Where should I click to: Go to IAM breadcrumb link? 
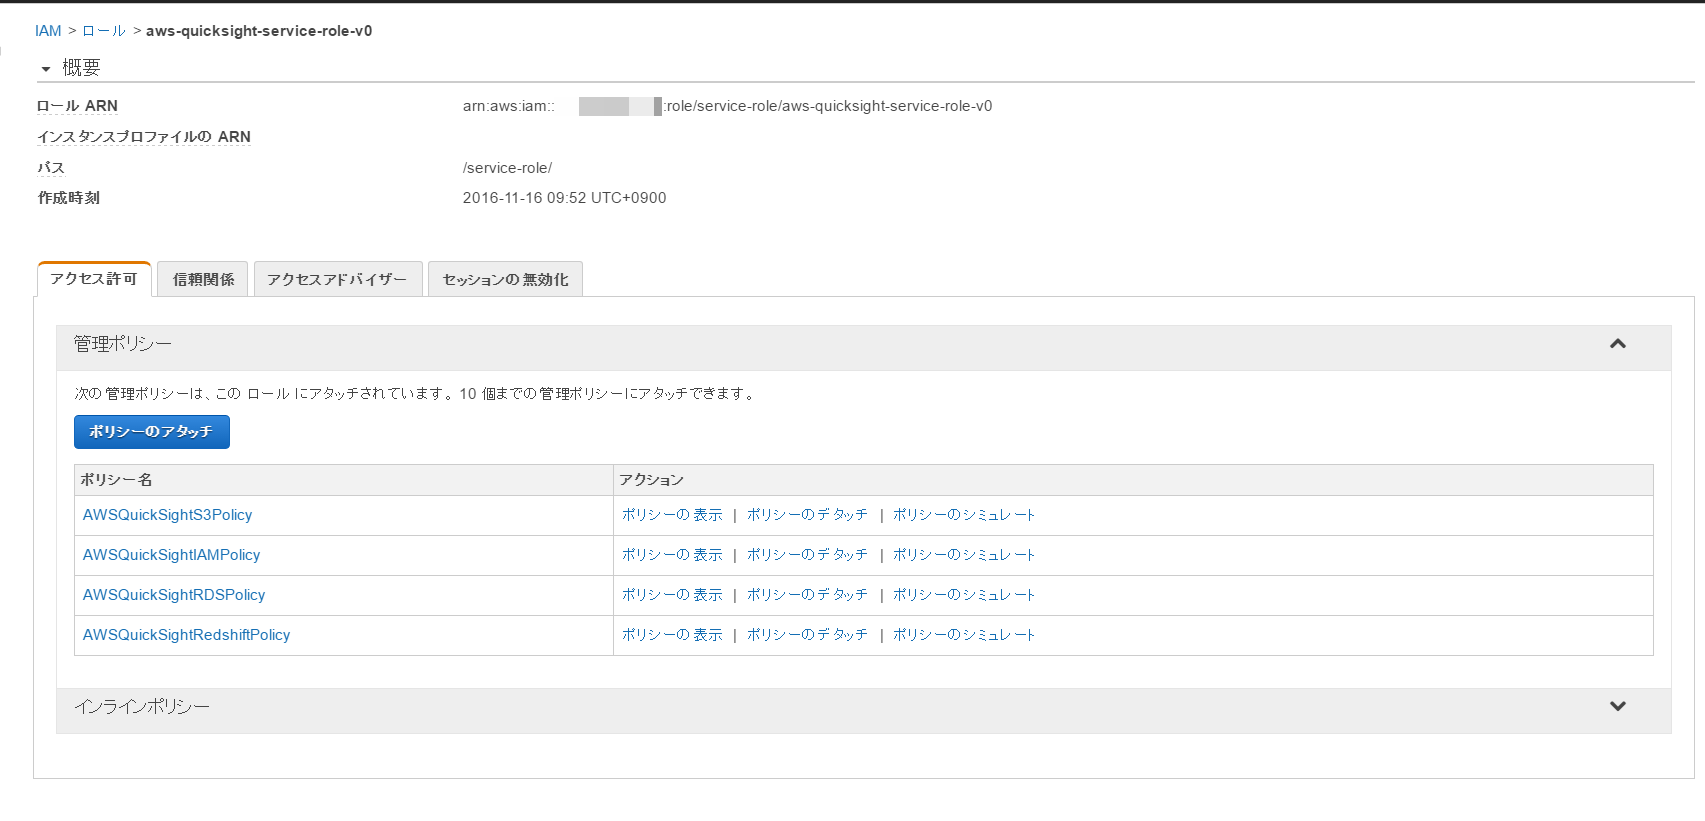pos(48,31)
